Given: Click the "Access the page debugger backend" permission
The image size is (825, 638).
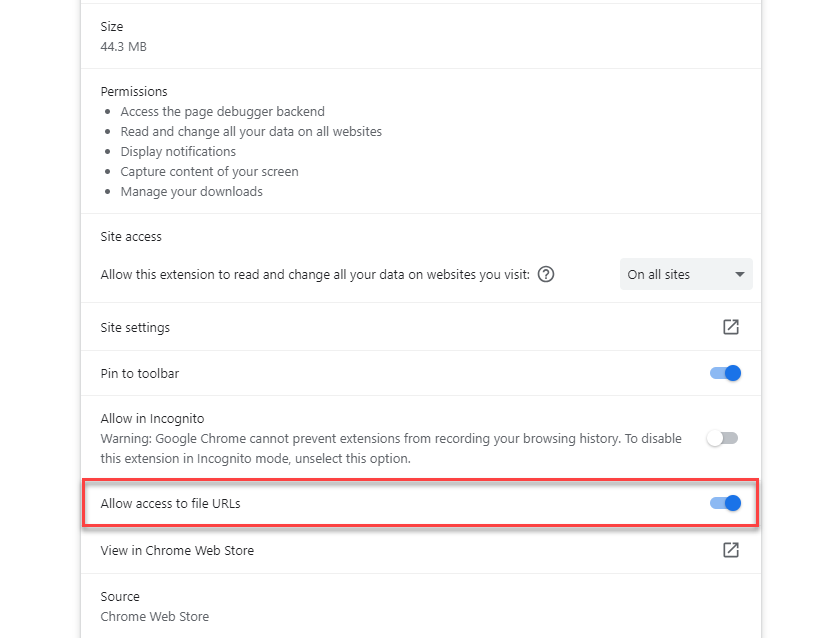Looking at the screenshot, I should [222, 111].
